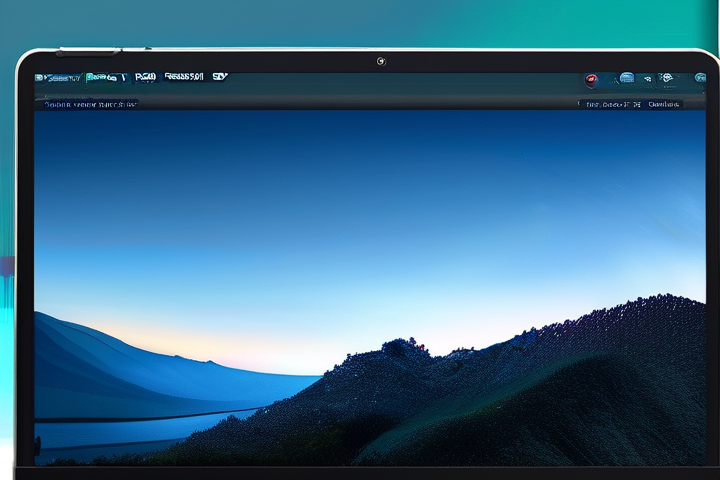
Task: Open the first menu item in the top bar
Action: click(62, 77)
